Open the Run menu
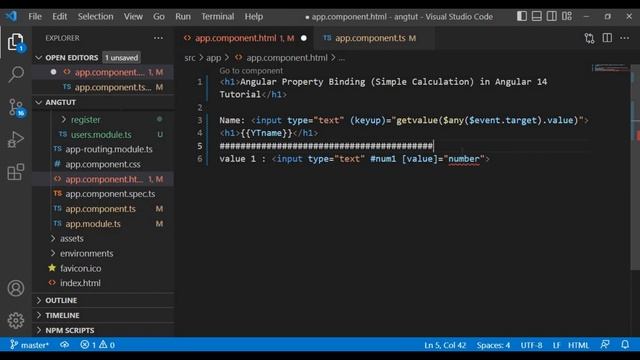 click(183, 16)
